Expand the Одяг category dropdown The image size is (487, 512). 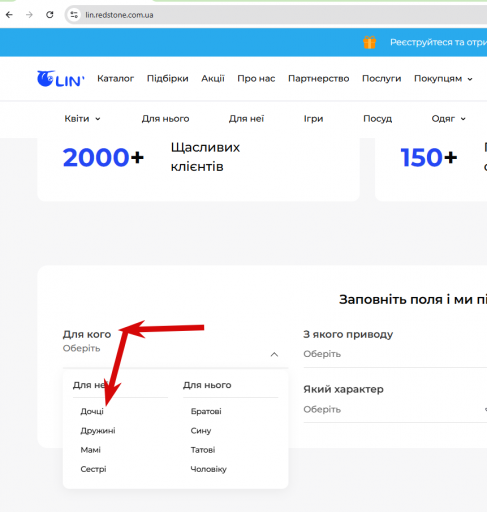click(x=448, y=119)
